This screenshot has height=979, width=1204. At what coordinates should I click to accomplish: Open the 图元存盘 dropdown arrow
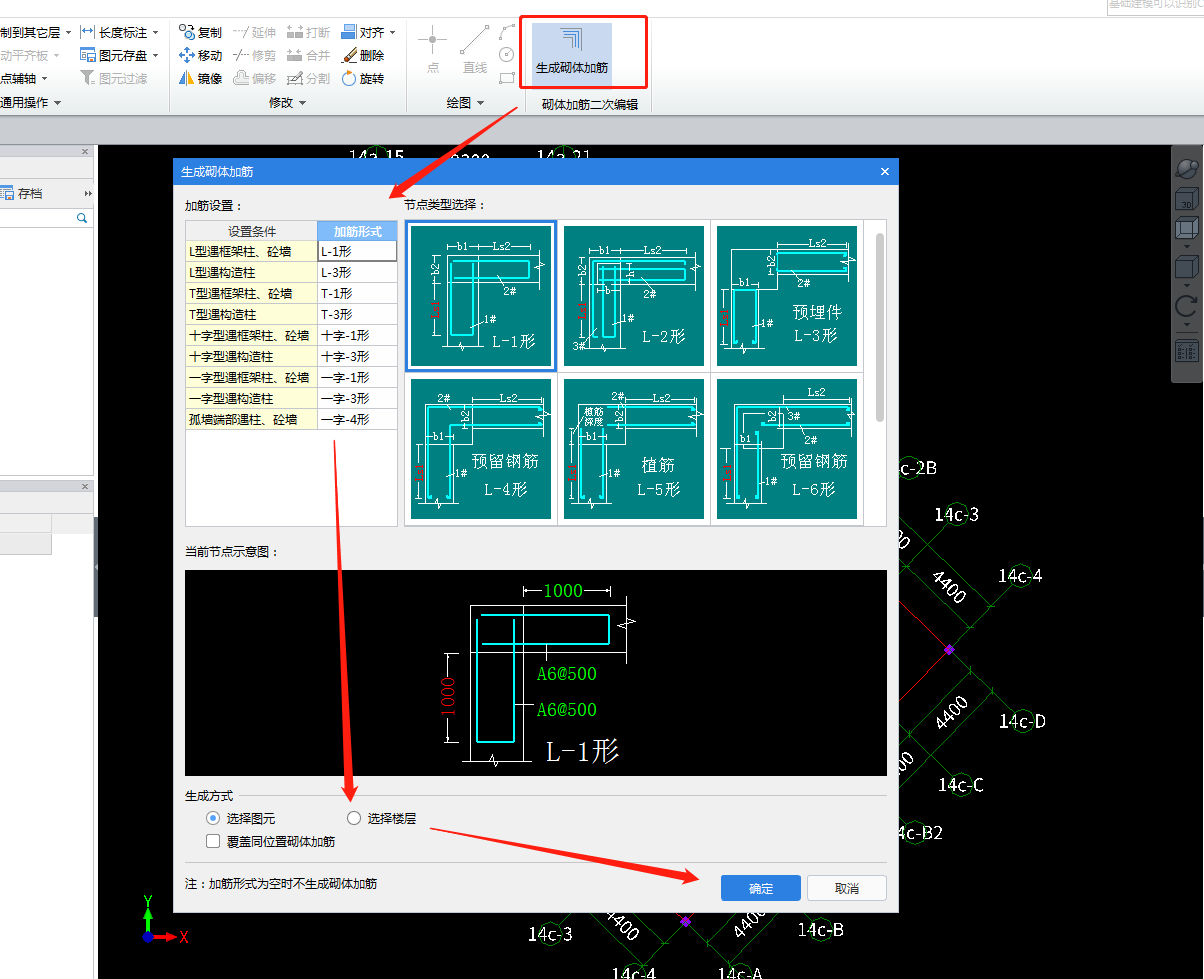tap(156, 56)
